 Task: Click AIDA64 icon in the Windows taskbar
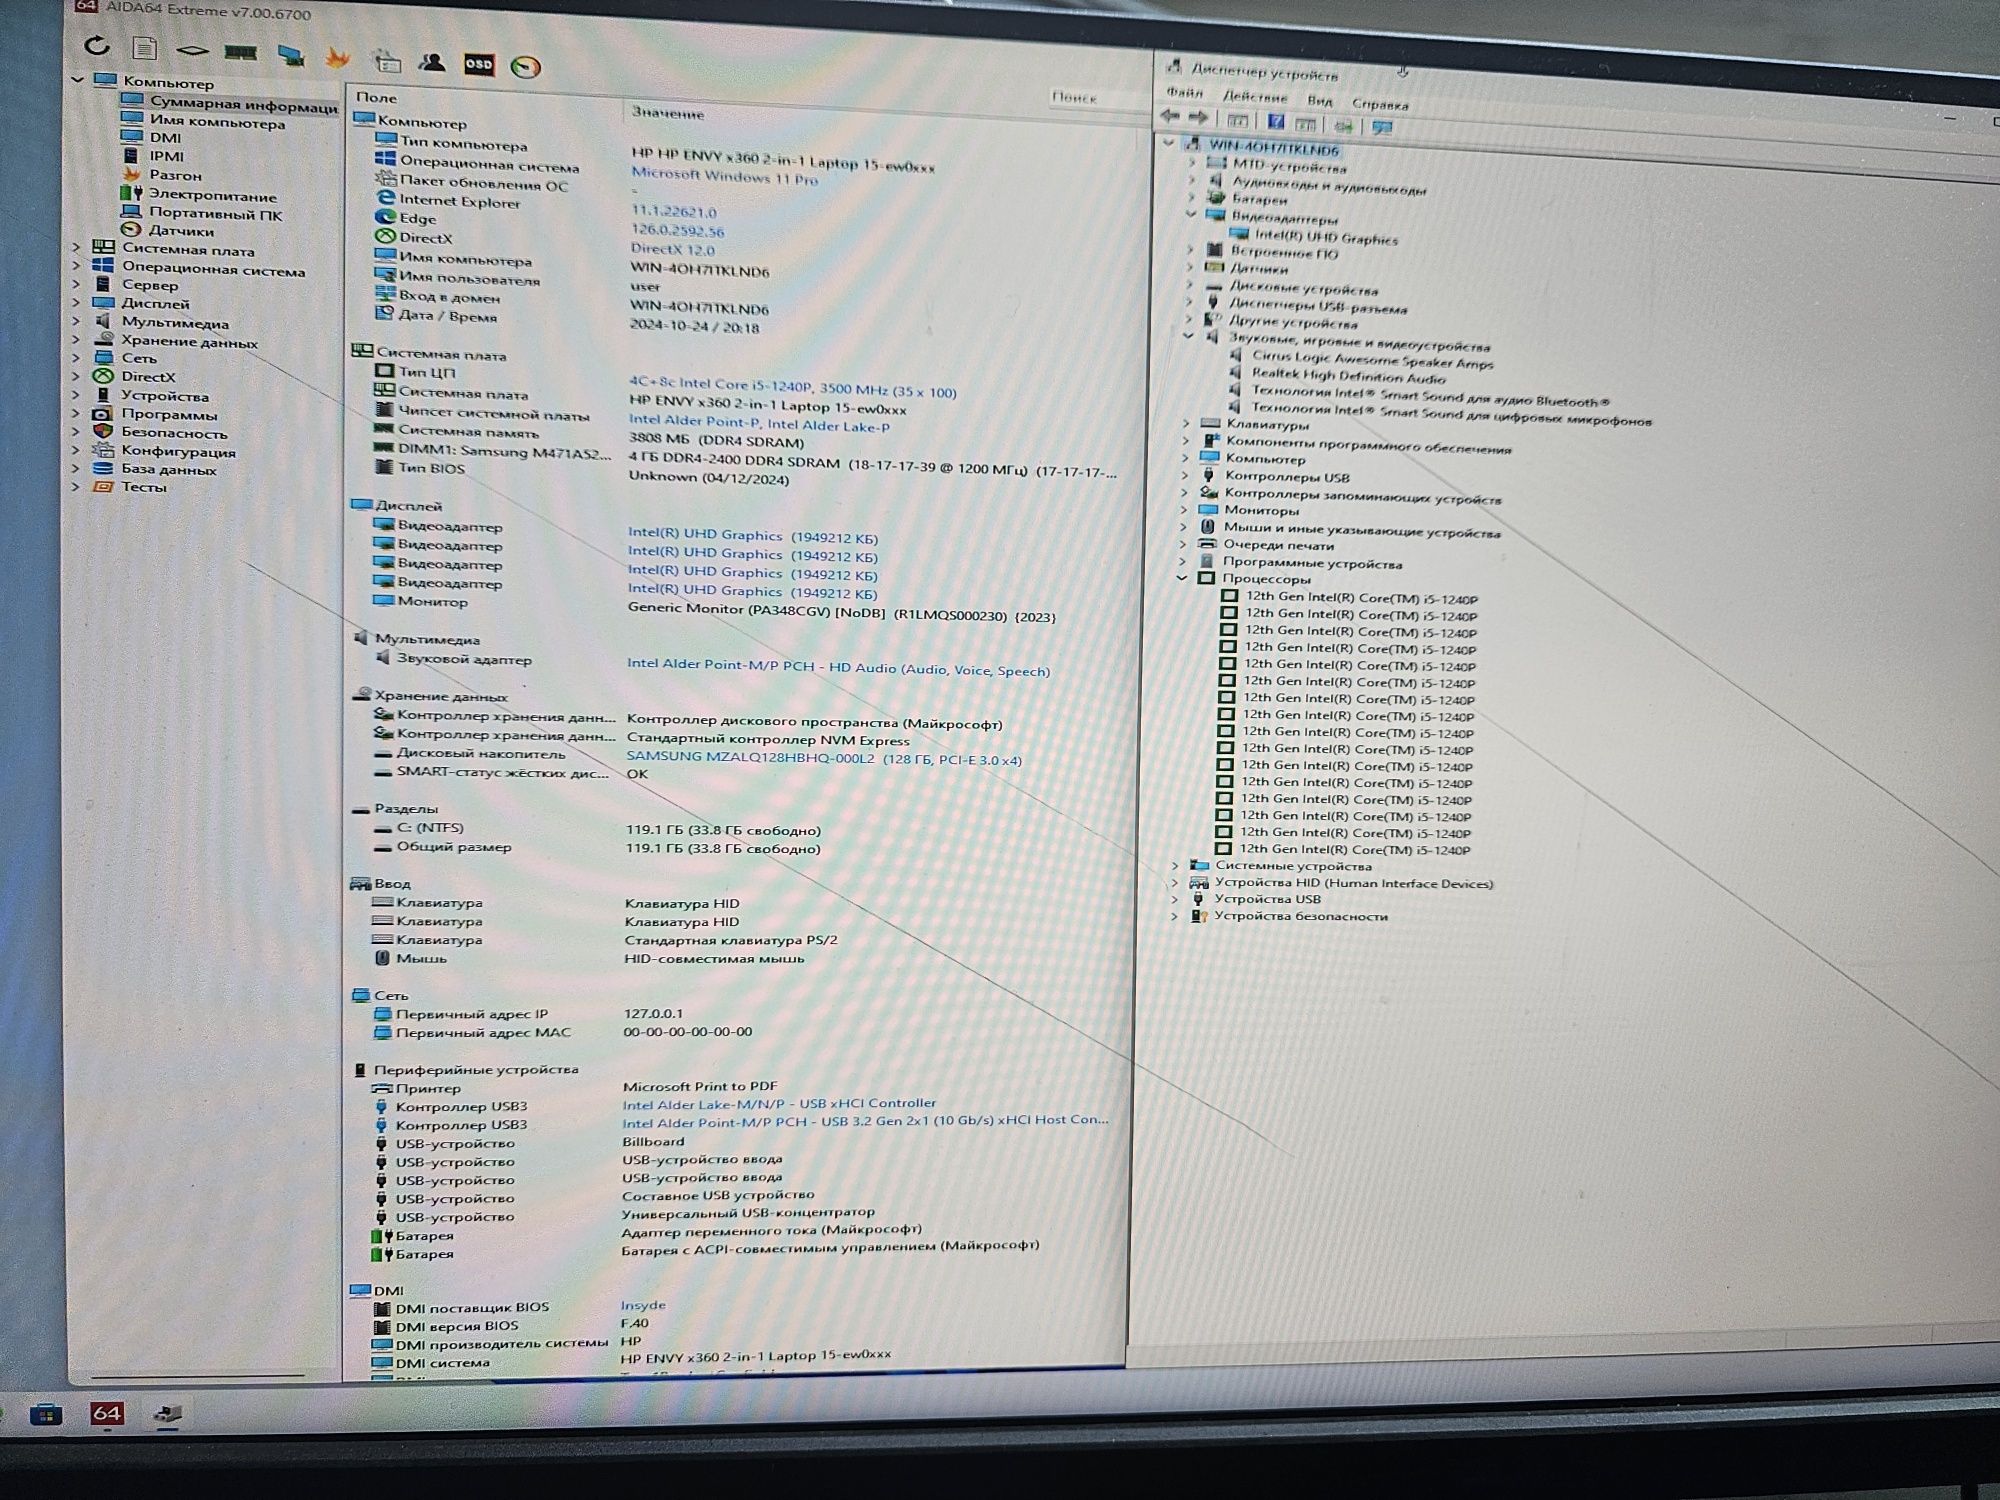coord(107,1413)
